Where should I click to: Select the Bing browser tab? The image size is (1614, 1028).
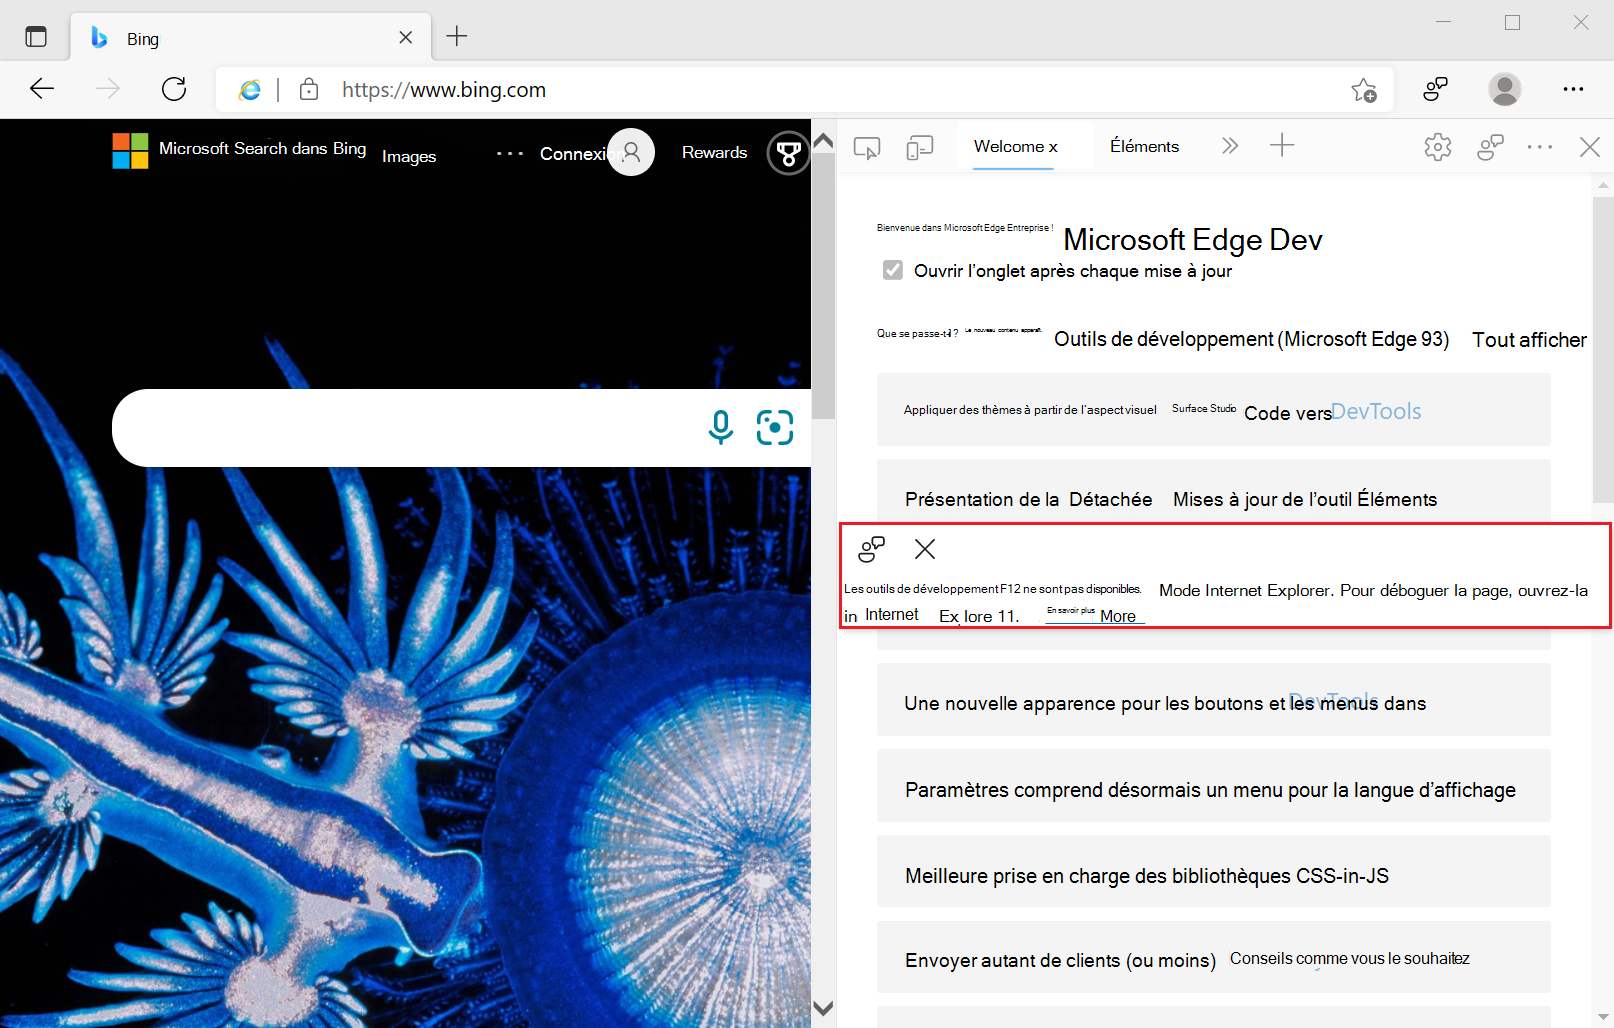pos(250,38)
